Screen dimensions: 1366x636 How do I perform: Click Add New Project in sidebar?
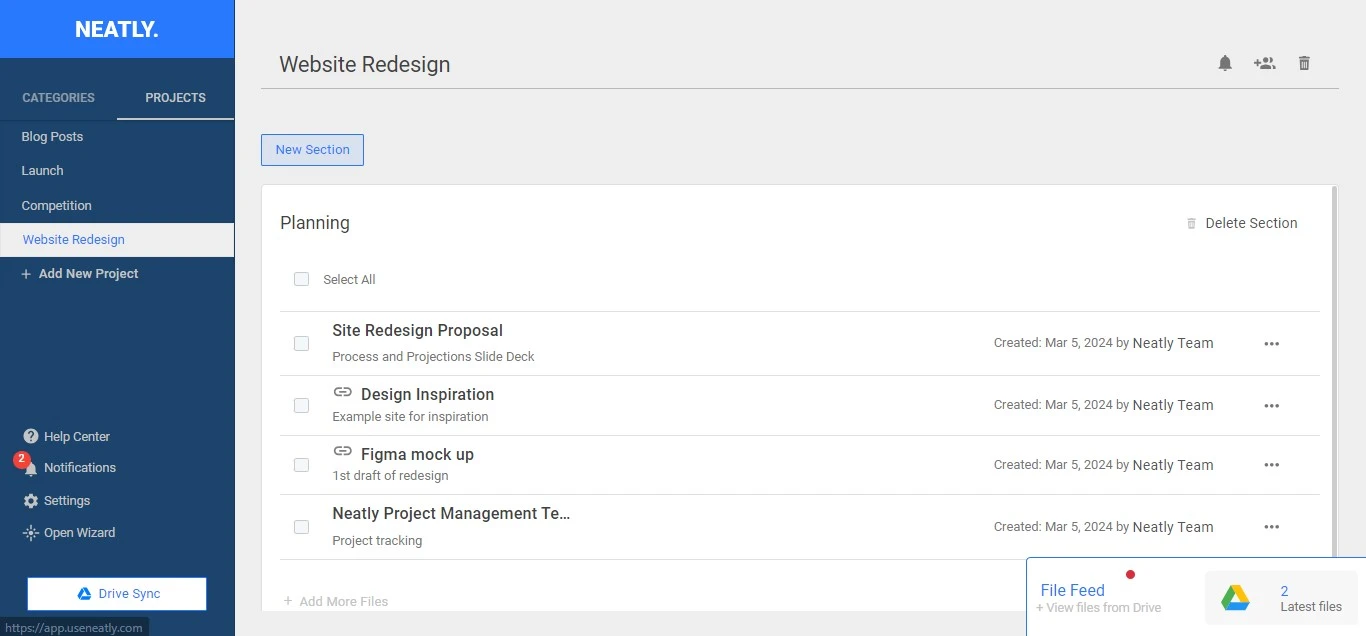[80, 274]
